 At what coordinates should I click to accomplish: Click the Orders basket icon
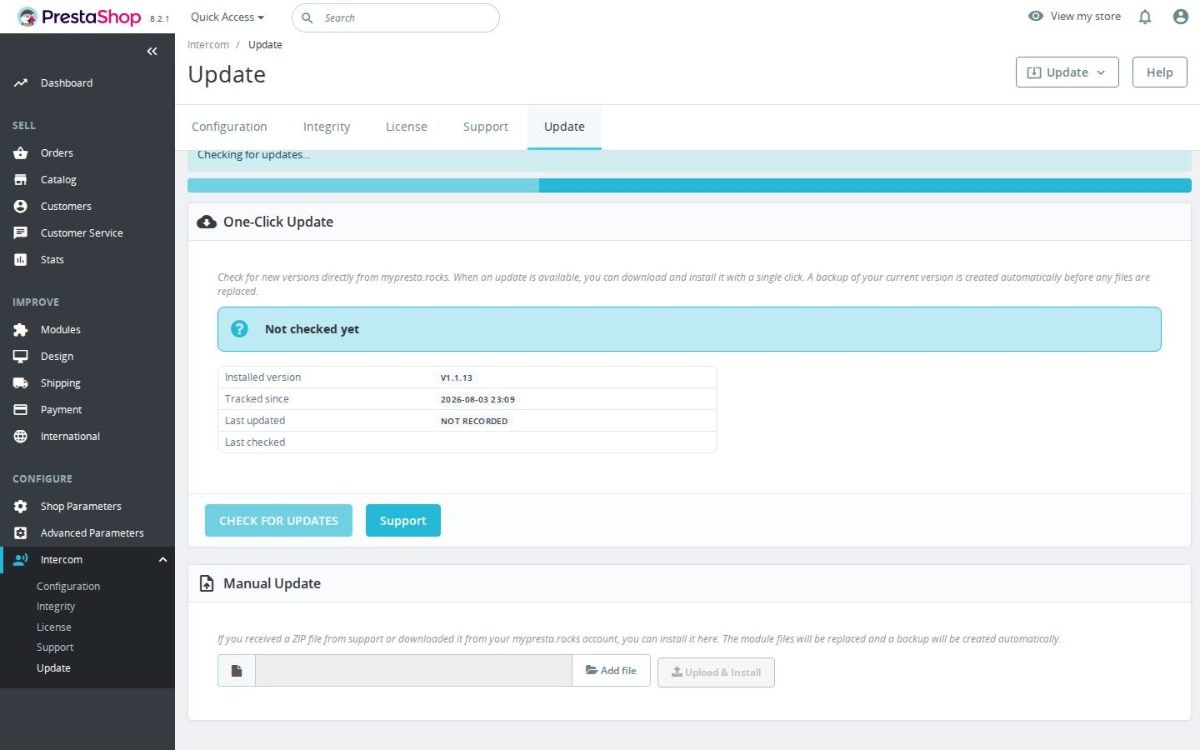[x=20, y=153]
